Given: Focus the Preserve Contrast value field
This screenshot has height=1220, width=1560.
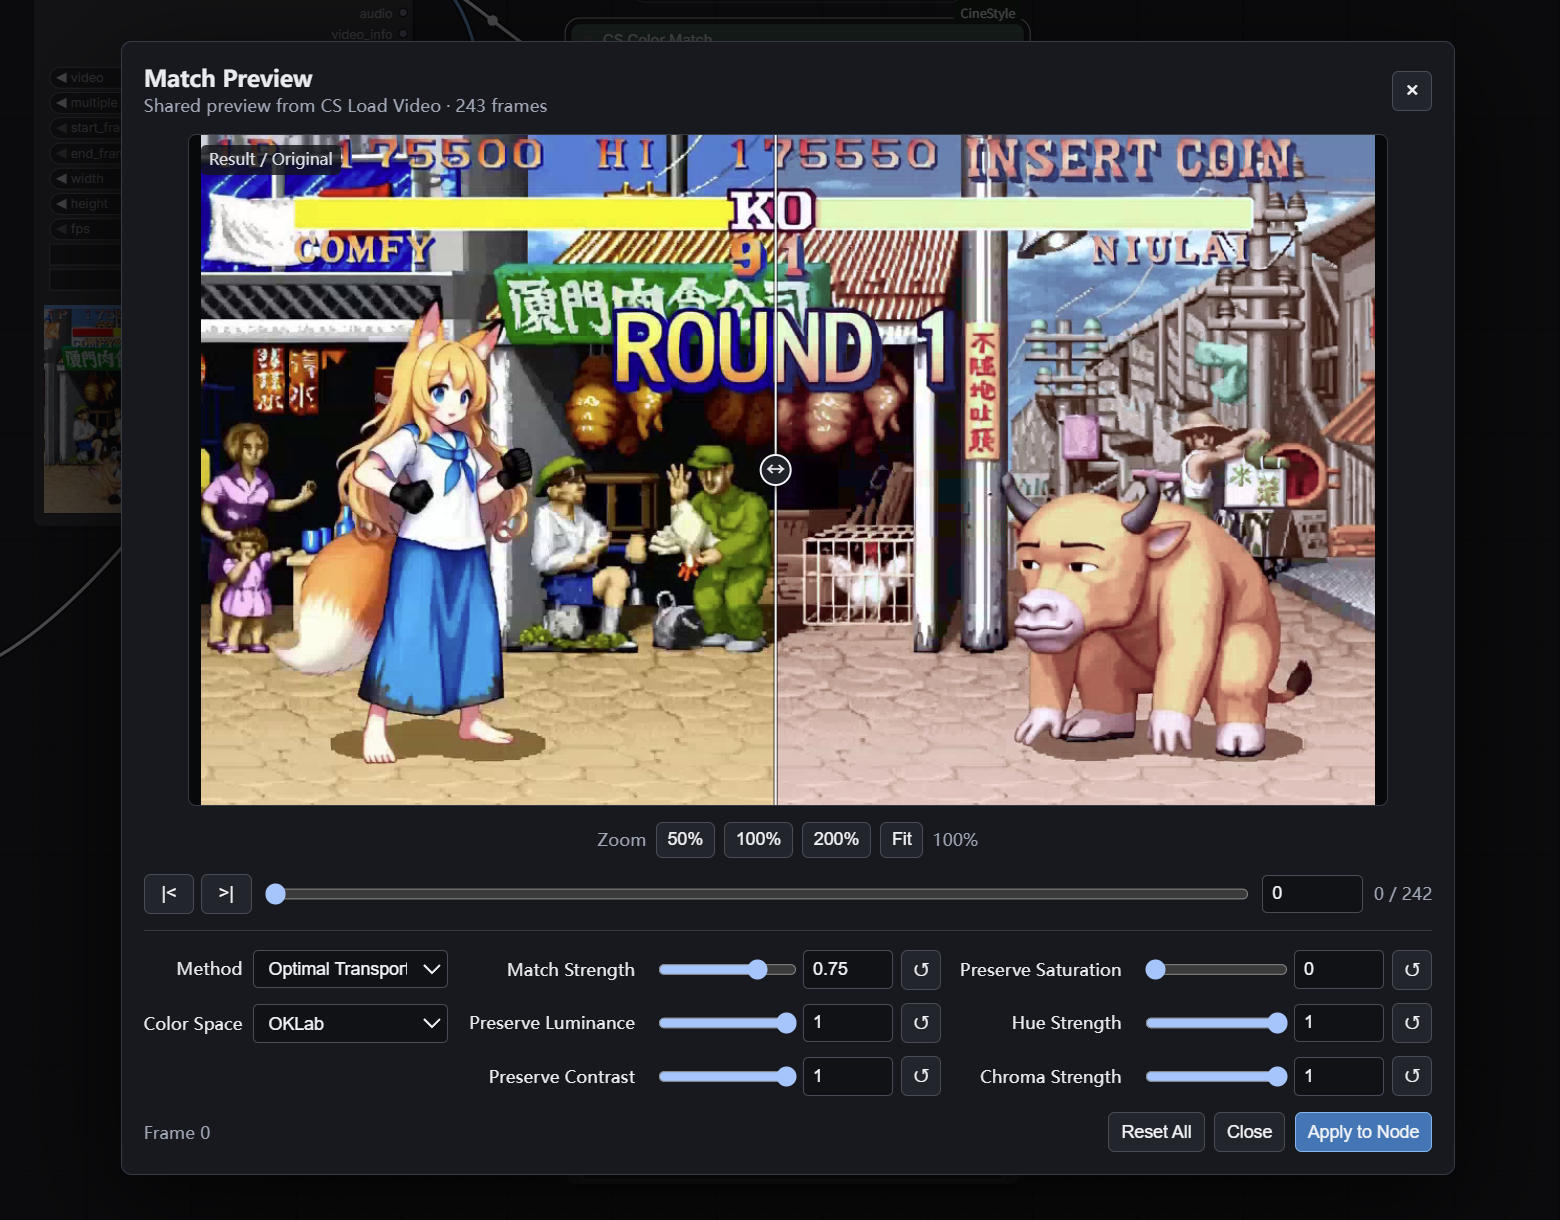Looking at the screenshot, I should [847, 1076].
